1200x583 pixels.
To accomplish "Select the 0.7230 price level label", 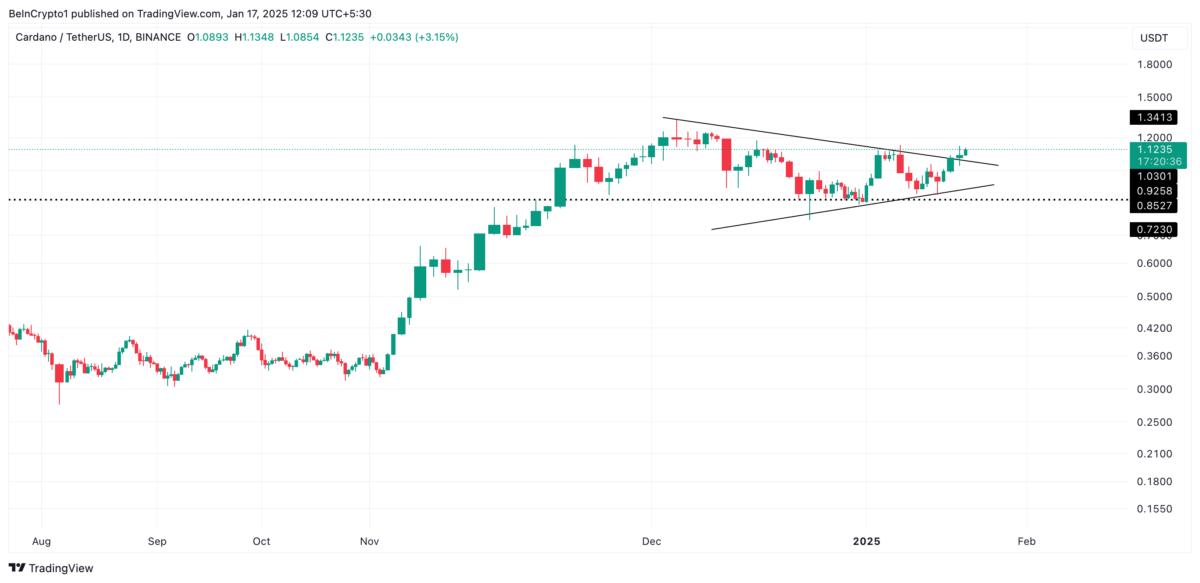I will [1154, 230].
